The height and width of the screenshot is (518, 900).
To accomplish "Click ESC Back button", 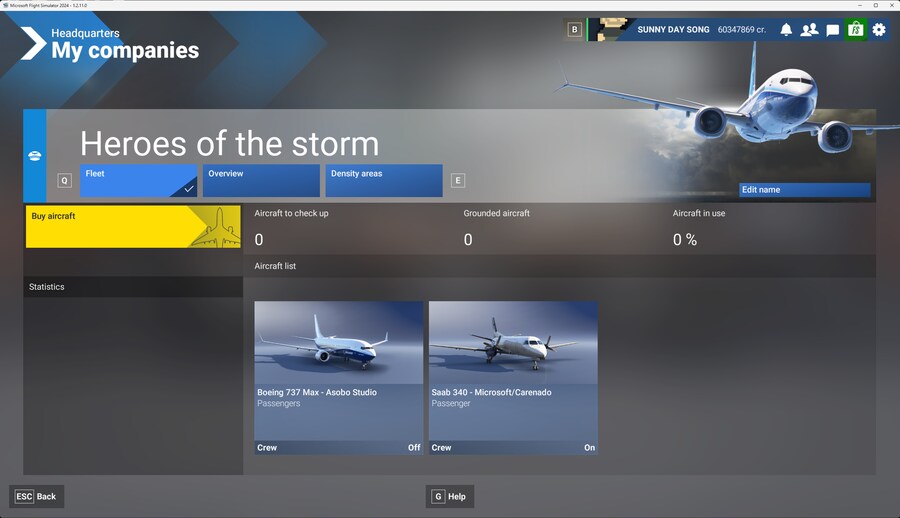I will click(x=36, y=496).
